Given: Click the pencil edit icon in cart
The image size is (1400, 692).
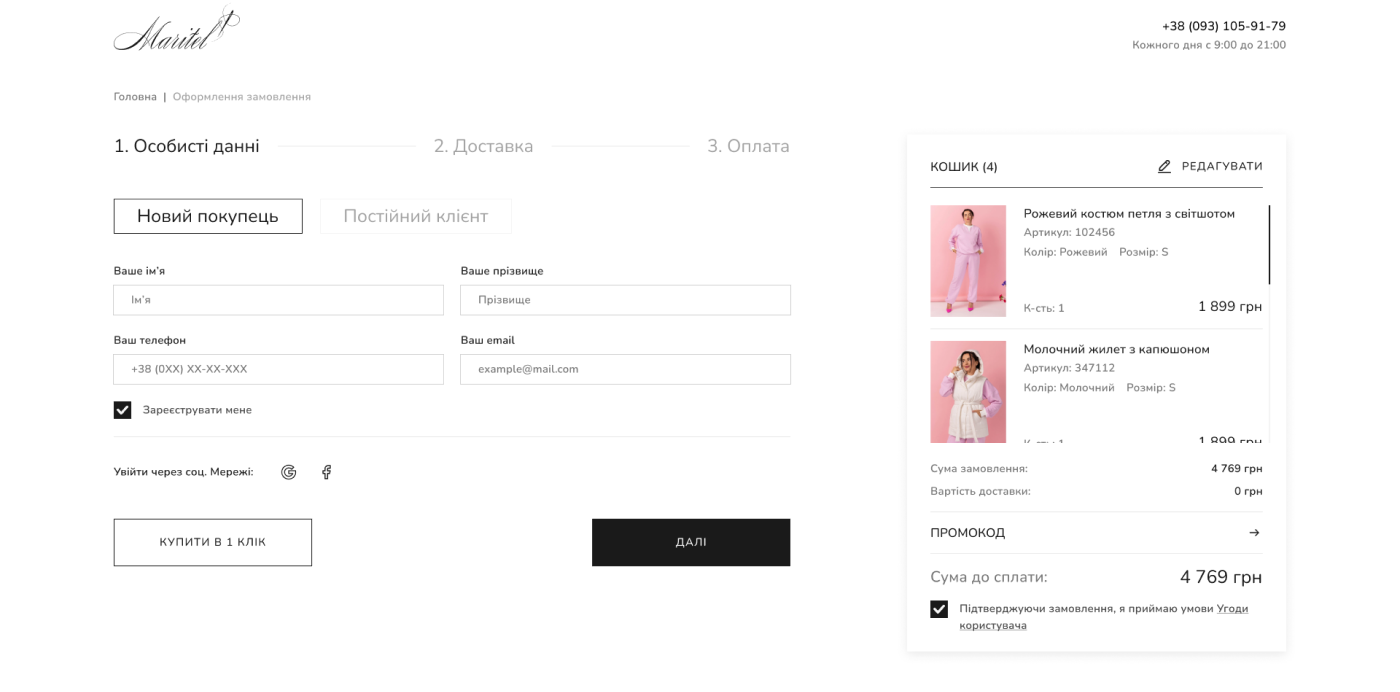Looking at the screenshot, I should tap(1164, 167).
